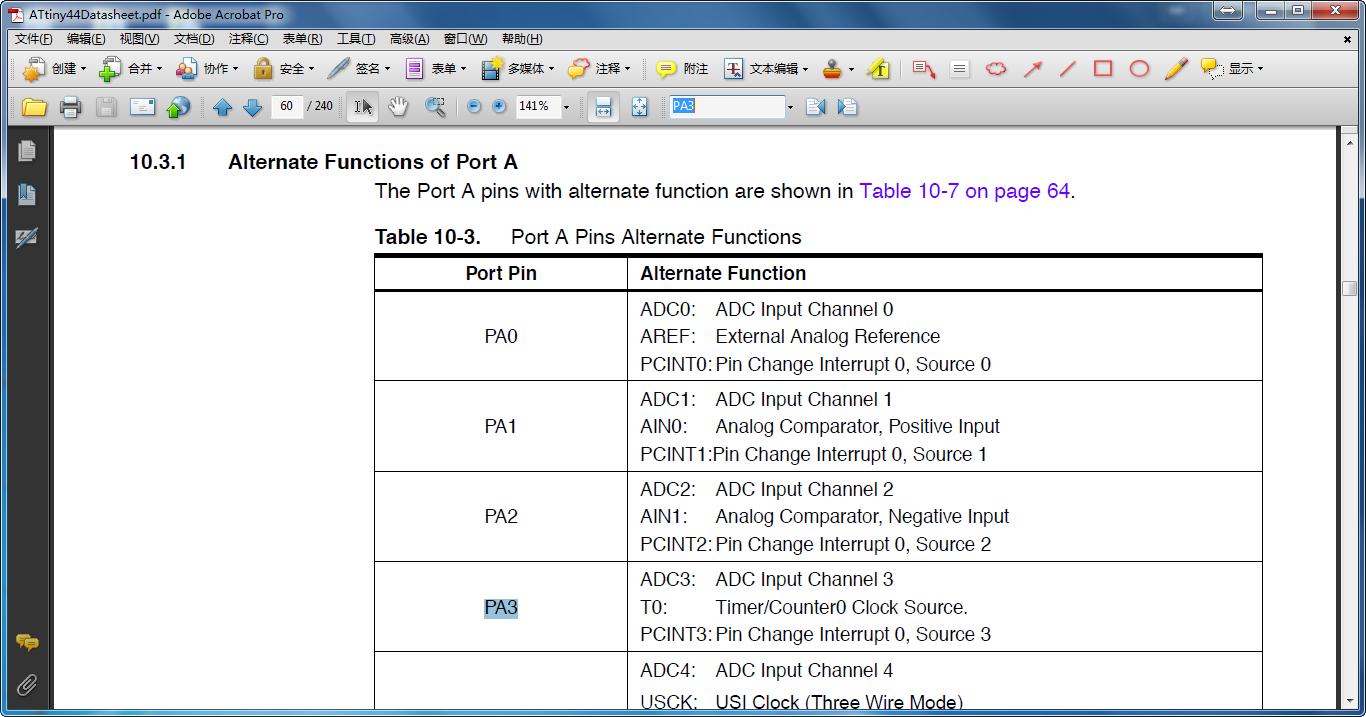The width and height of the screenshot is (1366, 717).
Task: Click the upload globe icon
Action: 178,107
